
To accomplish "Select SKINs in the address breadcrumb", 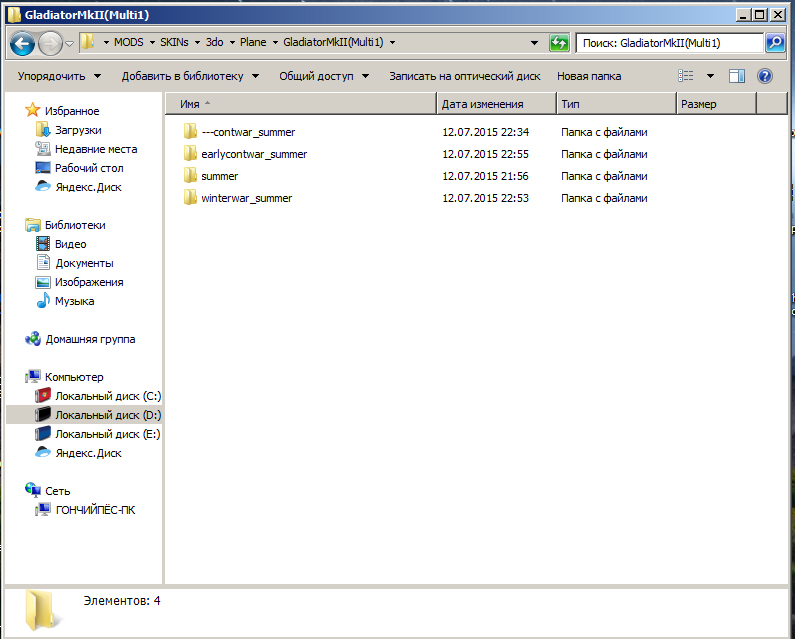I will (174, 43).
